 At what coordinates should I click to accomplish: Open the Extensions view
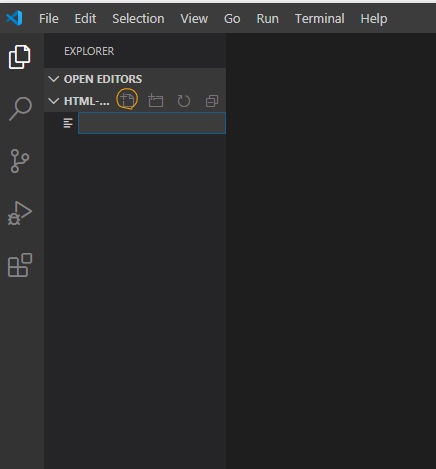20,265
